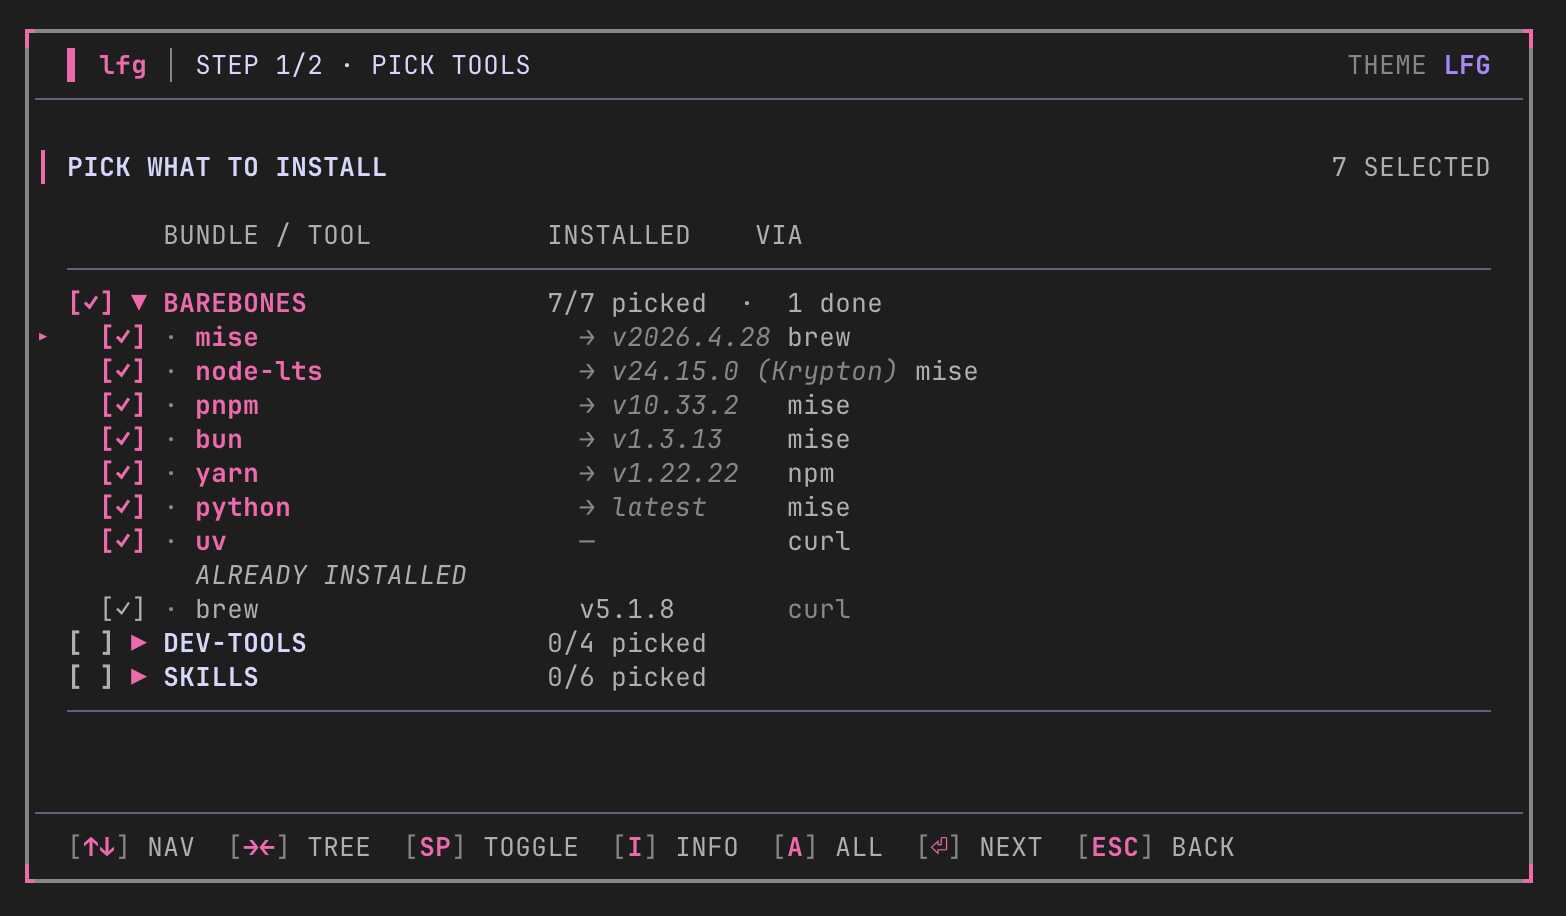Toggle the pnpm checkbox
The image size is (1566, 916).
tap(123, 405)
